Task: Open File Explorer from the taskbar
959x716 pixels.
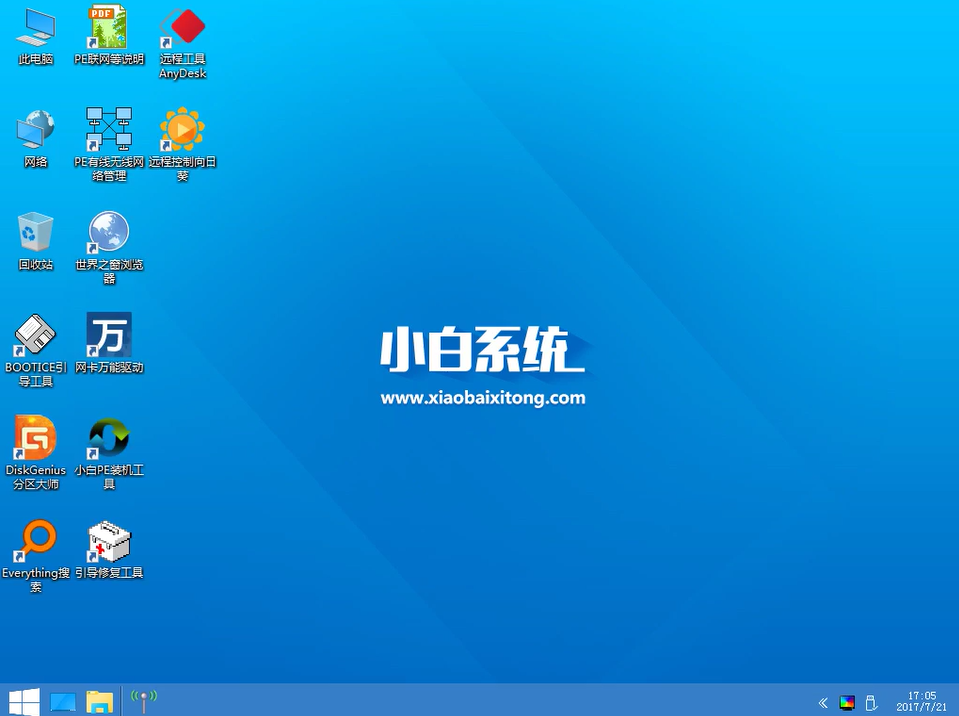Action: coord(99,701)
